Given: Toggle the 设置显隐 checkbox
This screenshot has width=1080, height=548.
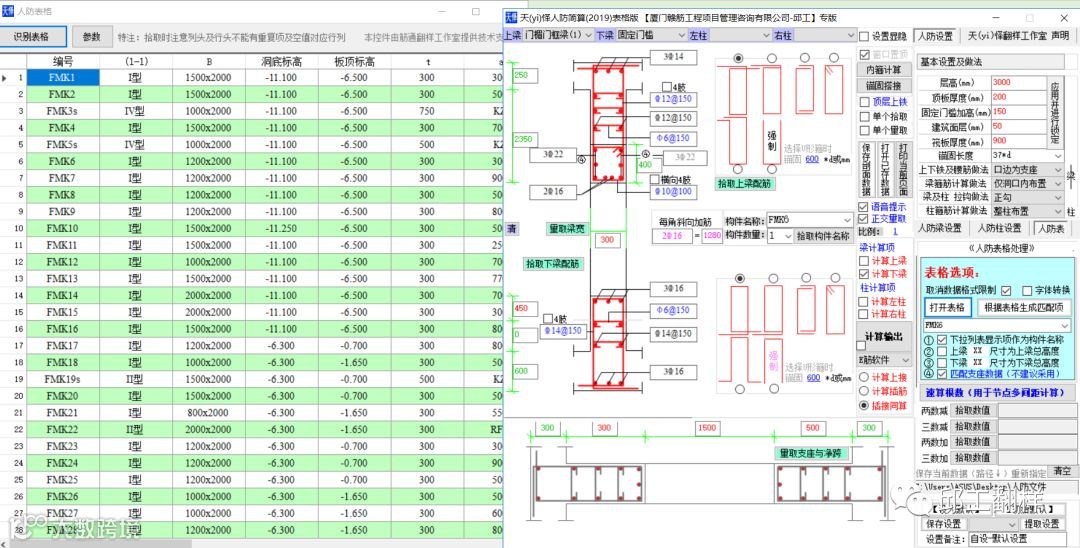Looking at the screenshot, I should [x=864, y=36].
